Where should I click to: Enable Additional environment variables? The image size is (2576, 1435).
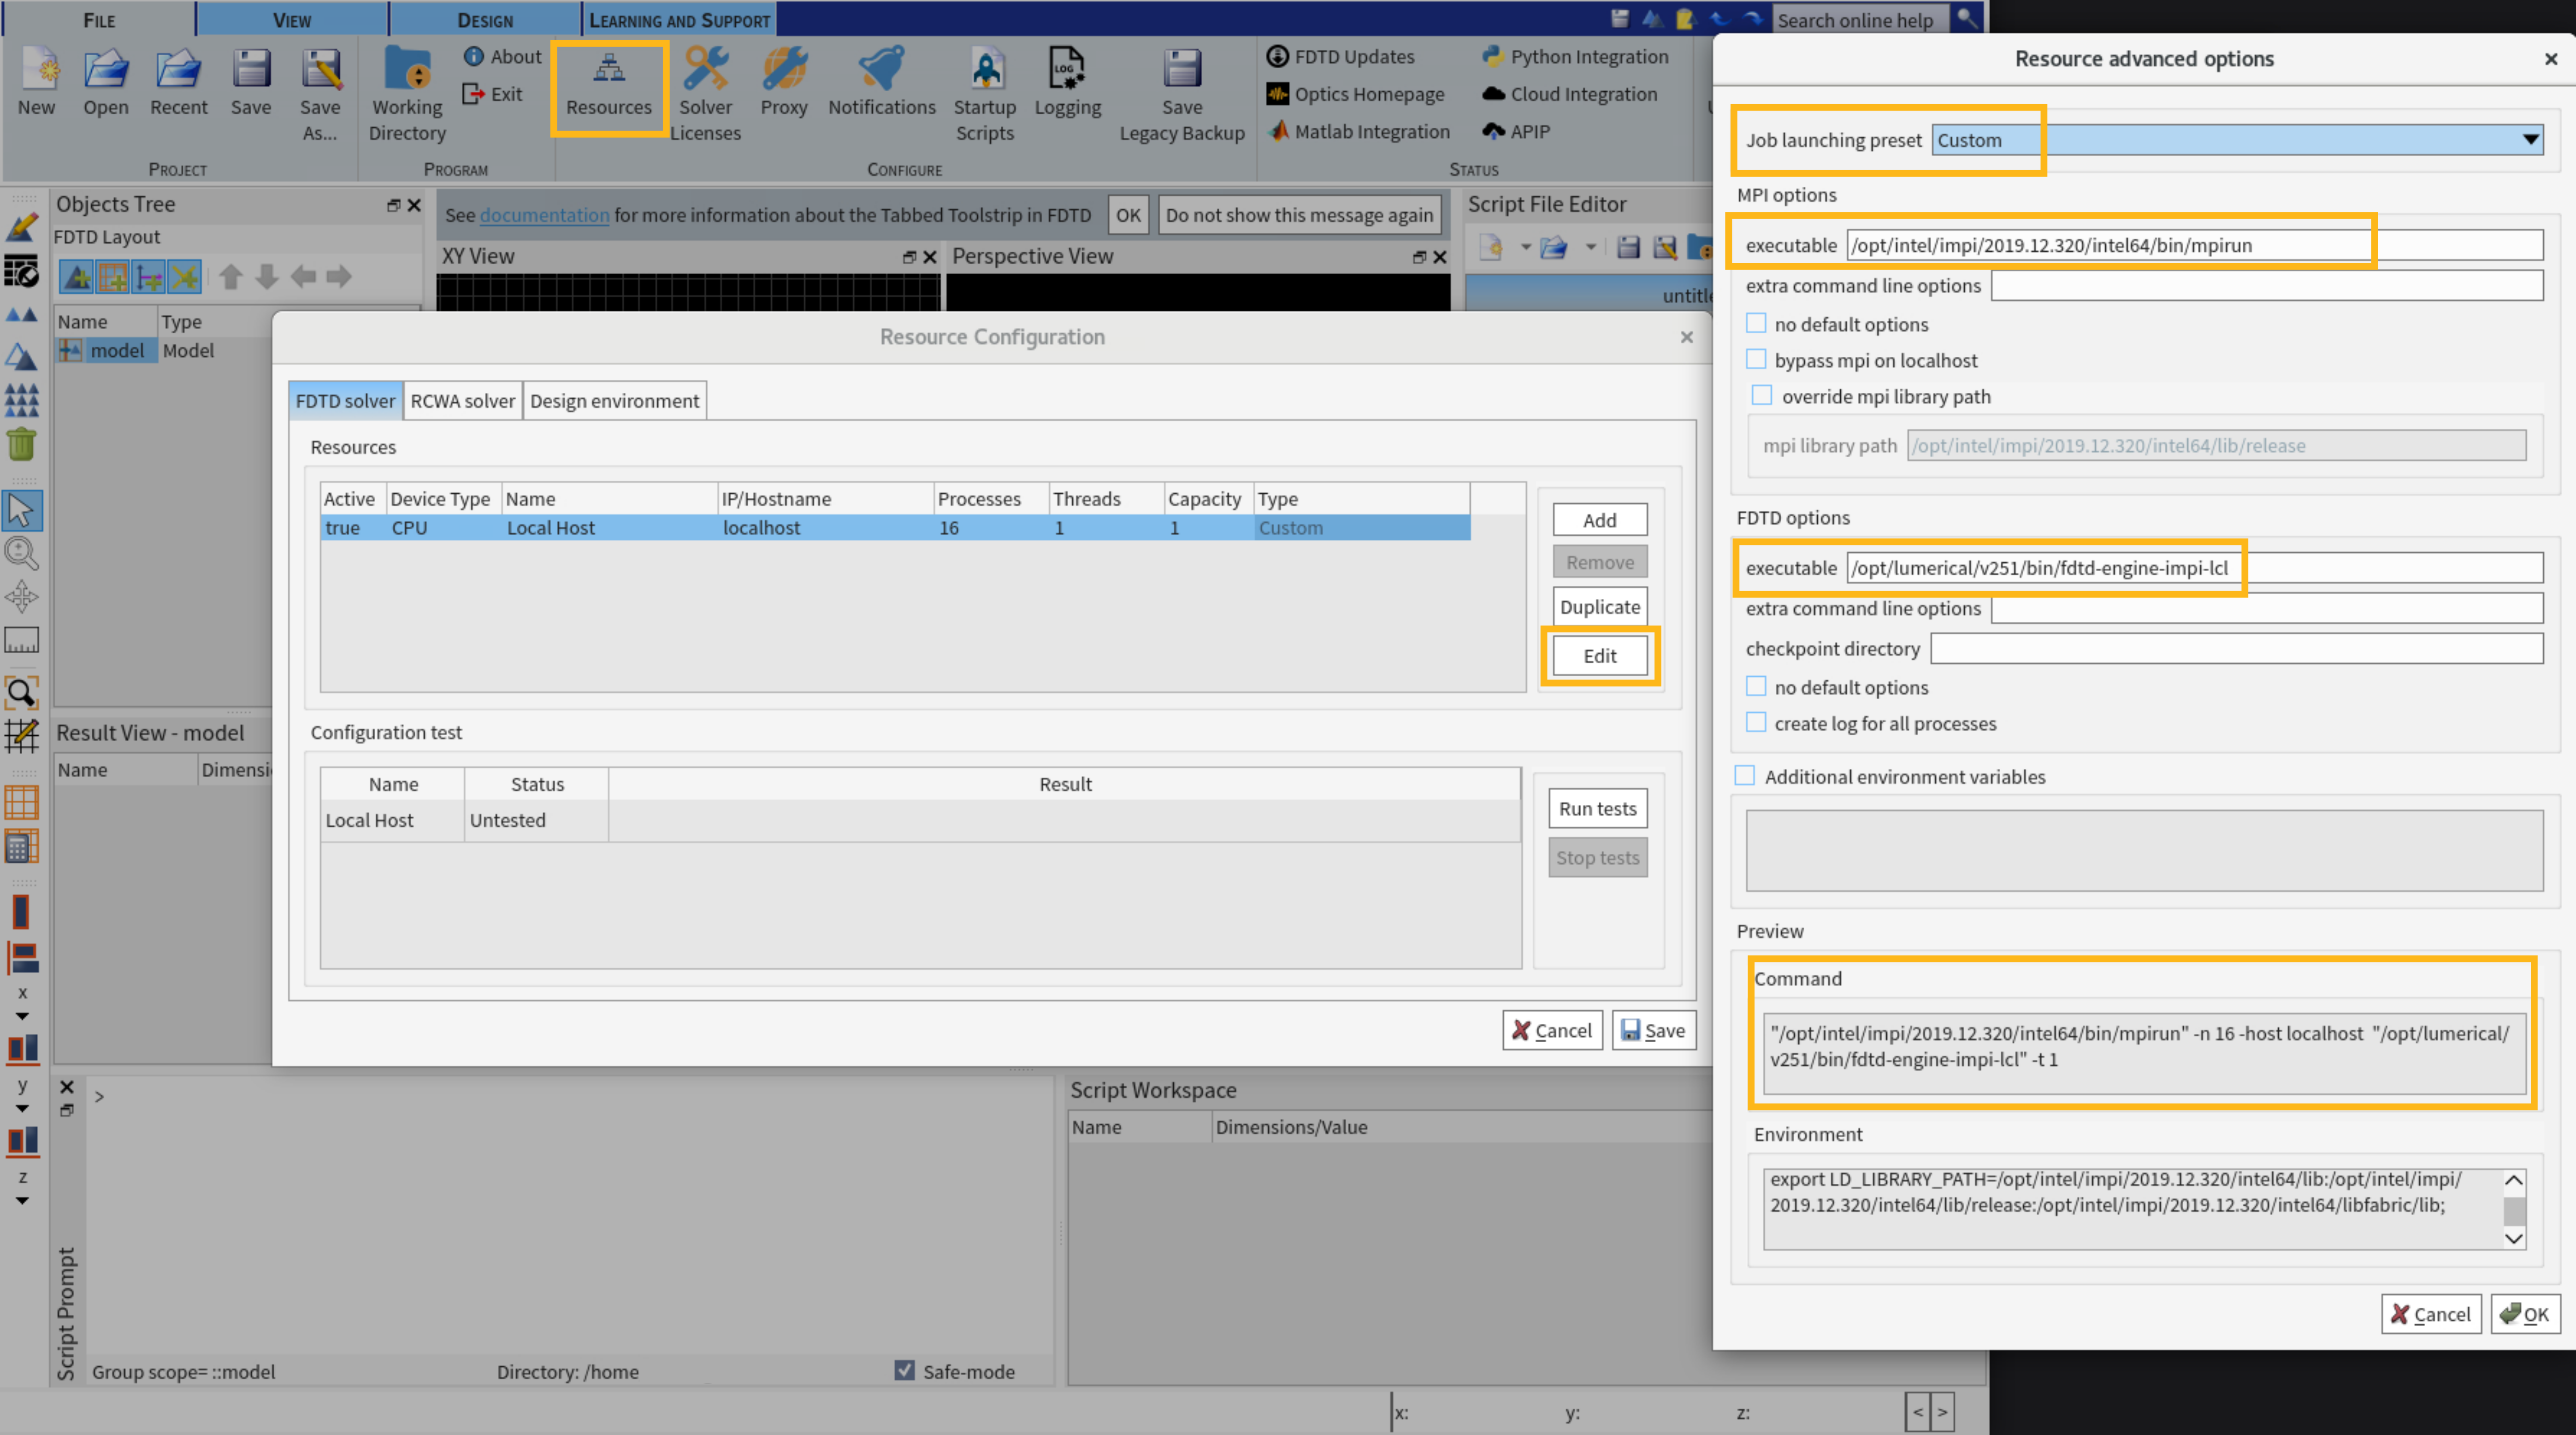tap(1745, 776)
